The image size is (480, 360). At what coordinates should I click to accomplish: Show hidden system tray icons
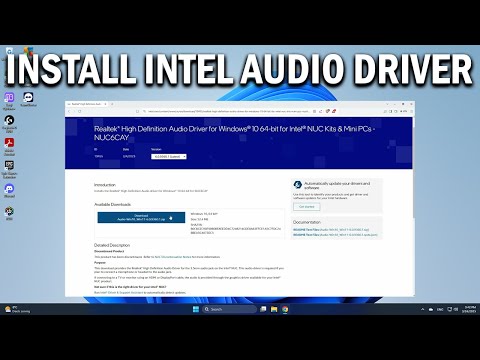[x=423, y=309]
